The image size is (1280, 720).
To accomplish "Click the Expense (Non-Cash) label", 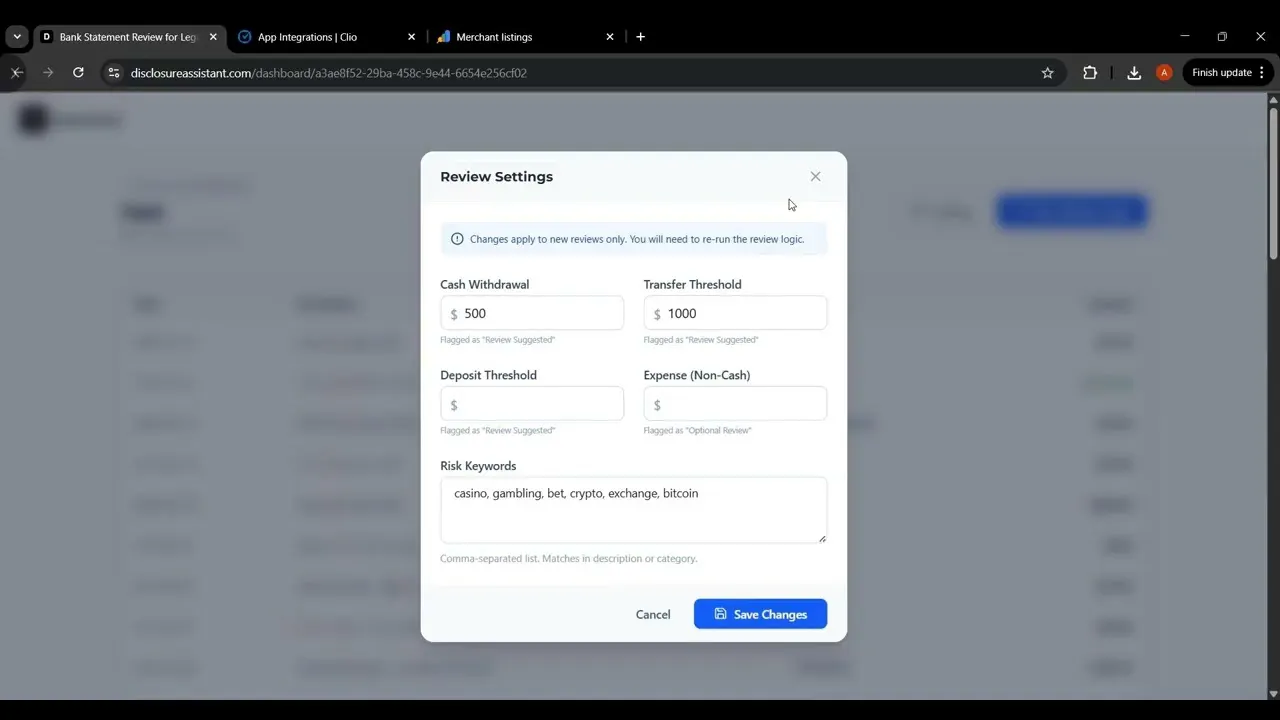I will pyautogui.click(x=697, y=375).
